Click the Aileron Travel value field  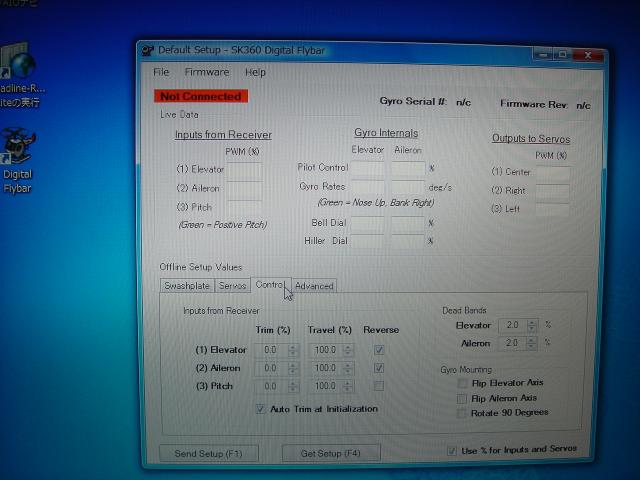click(326, 368)
